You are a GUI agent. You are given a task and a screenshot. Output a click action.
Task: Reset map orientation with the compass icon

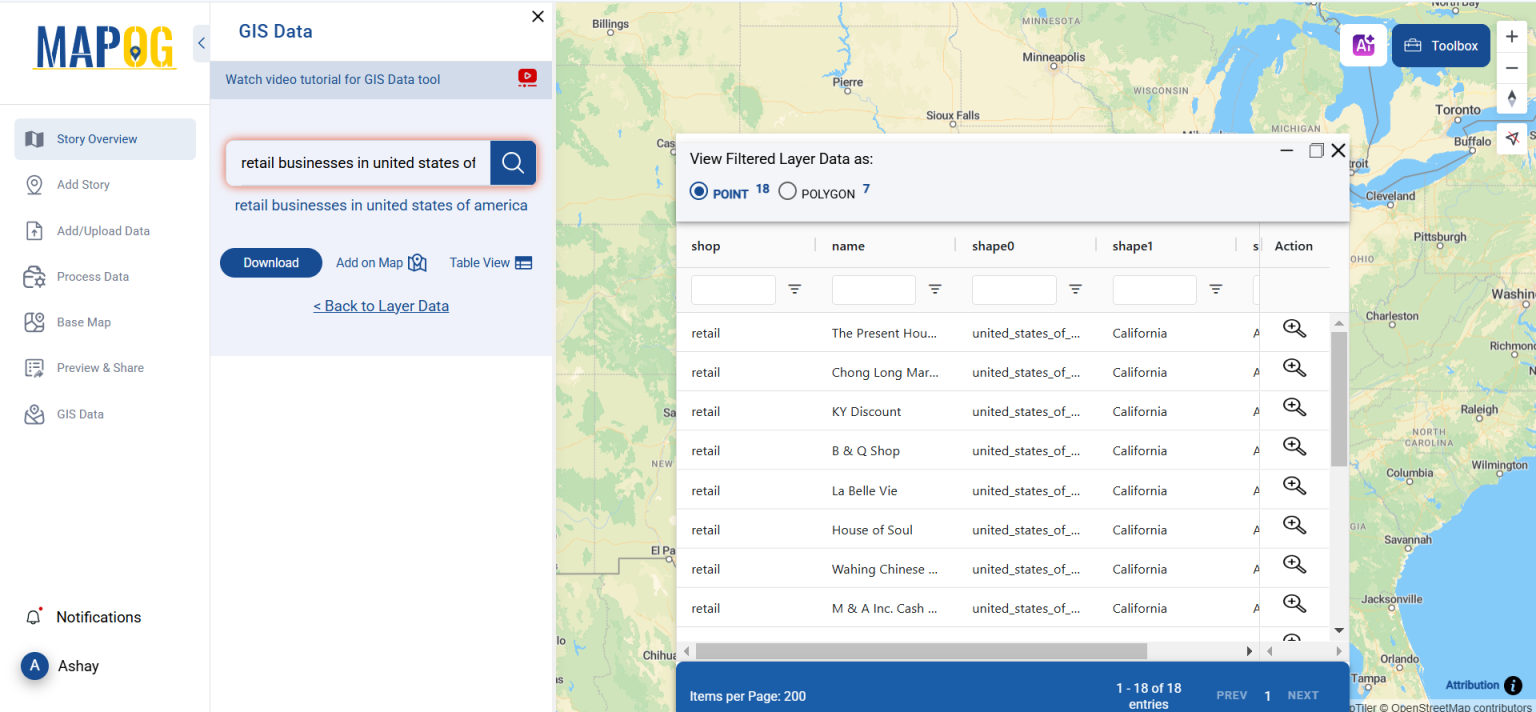(1512, 99)
